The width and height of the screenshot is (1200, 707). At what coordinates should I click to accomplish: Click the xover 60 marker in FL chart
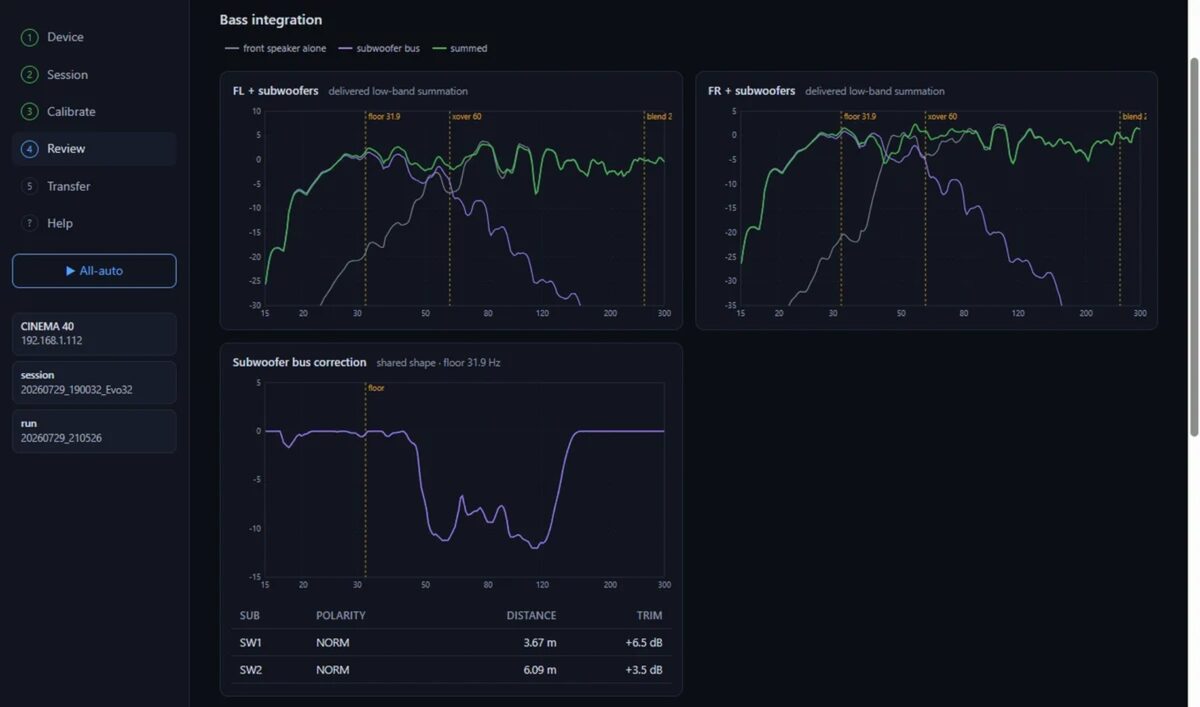(x=466, y=116)
